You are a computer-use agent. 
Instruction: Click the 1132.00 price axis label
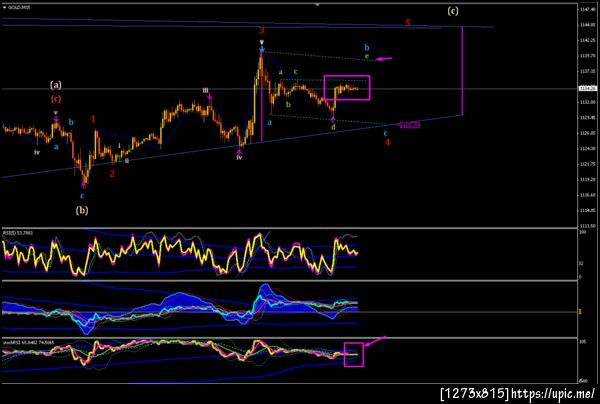(x=586, y=102)
